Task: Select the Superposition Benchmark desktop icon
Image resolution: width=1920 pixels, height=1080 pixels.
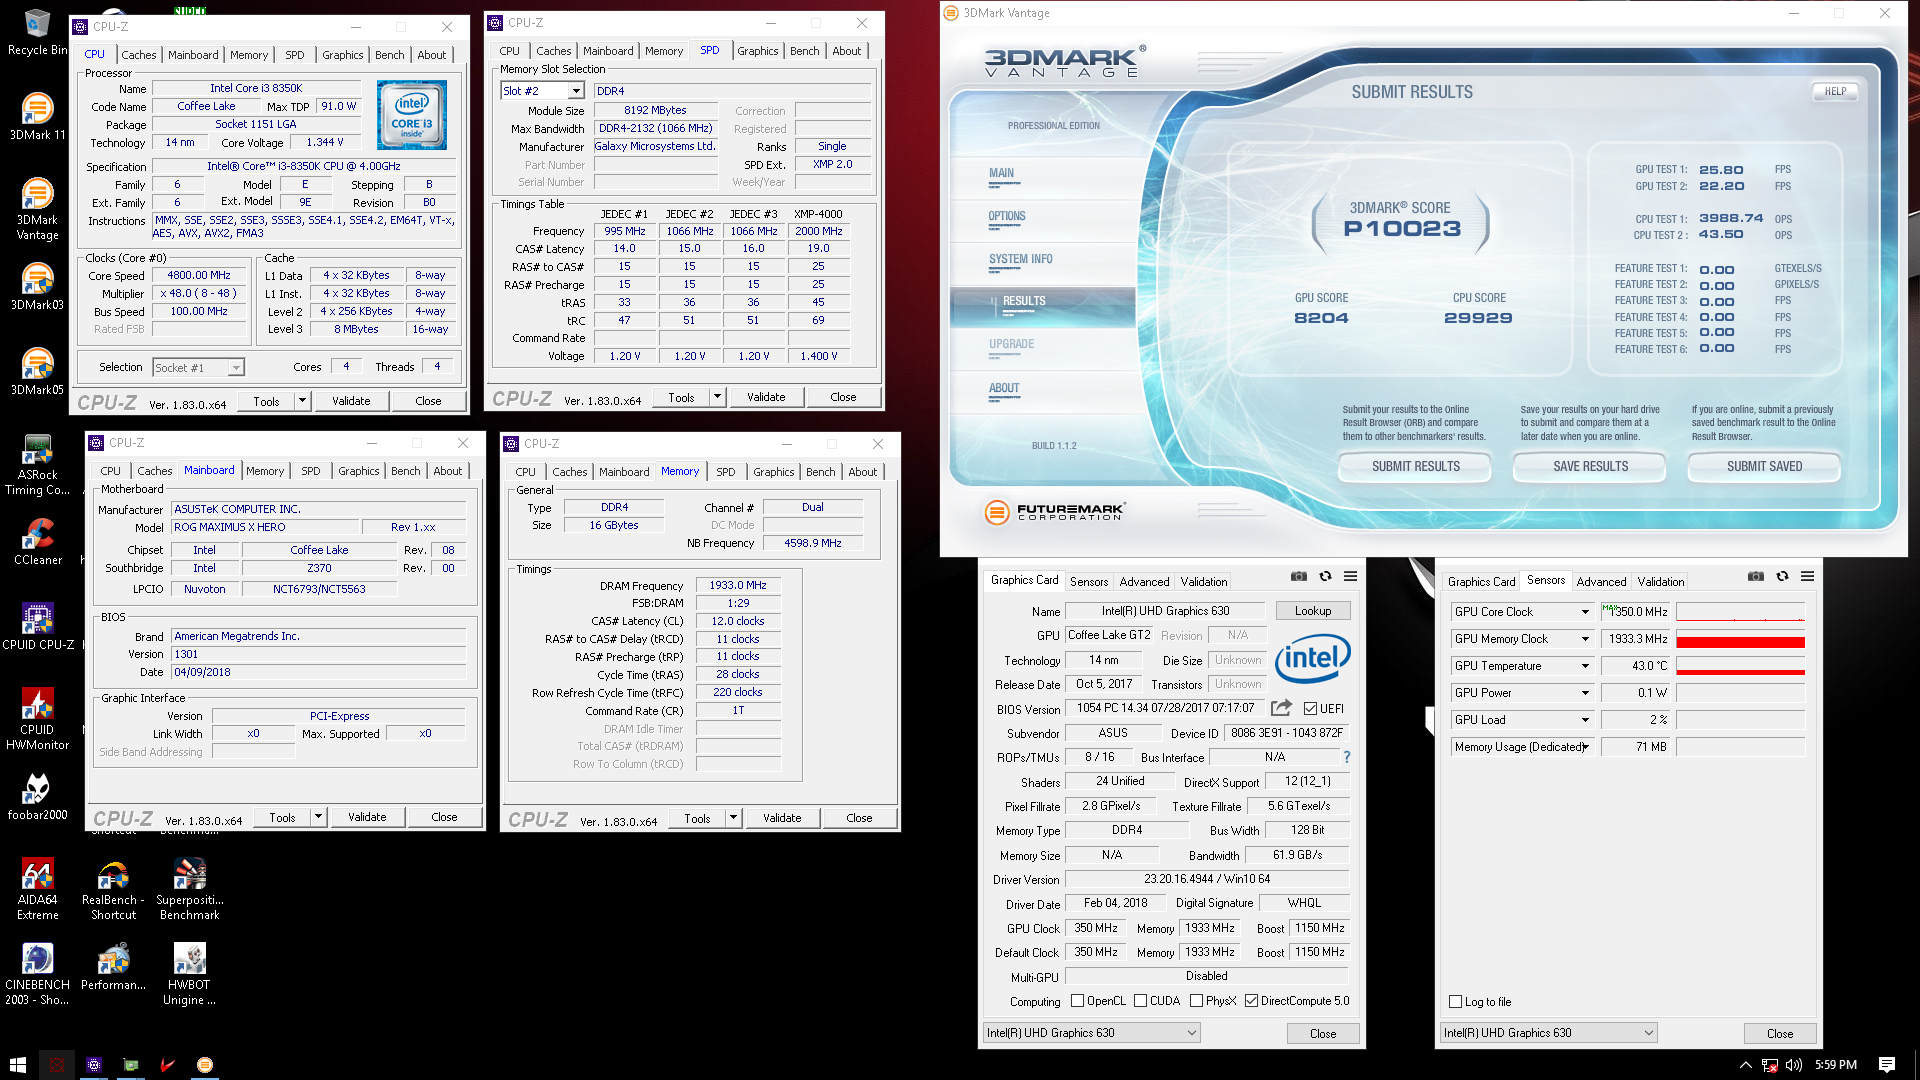Action: [189, 889]
